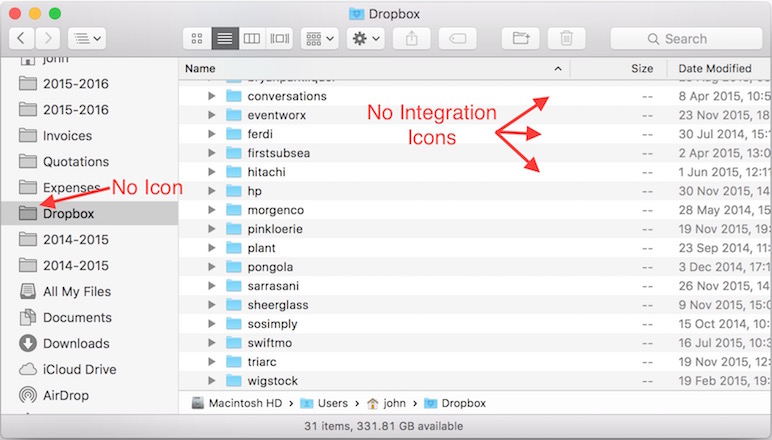This screenshot has height=440, width=772.
Task: Expand the hitachi folder
Action: pyautogui.click(x=212, y=172)
